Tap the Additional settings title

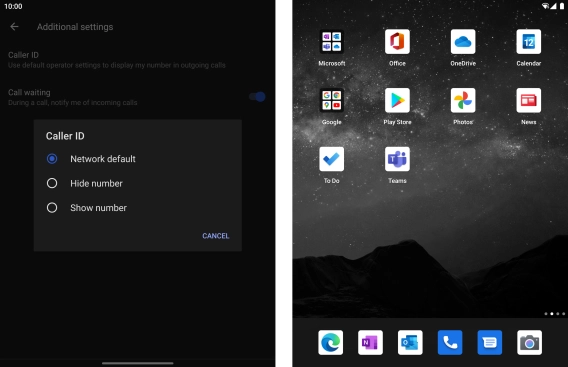(x=75, y=27)
